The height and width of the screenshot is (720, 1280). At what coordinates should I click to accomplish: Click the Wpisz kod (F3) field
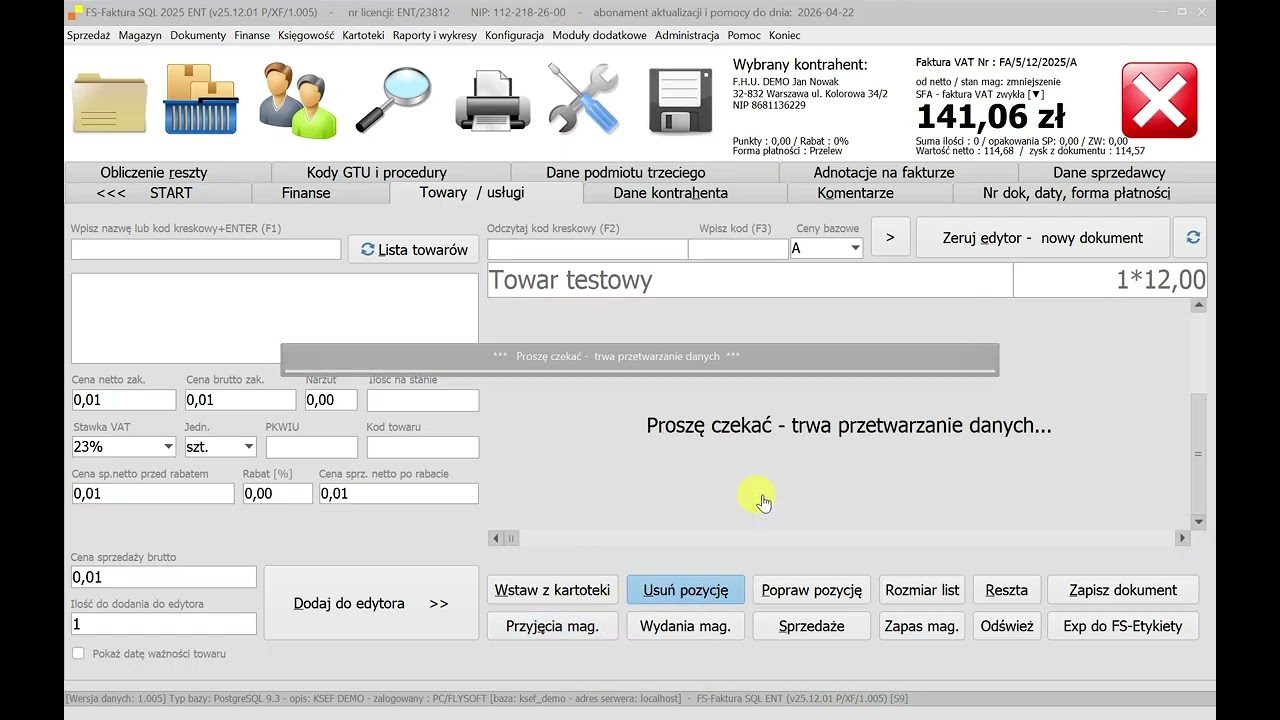[x=738, y=249]
